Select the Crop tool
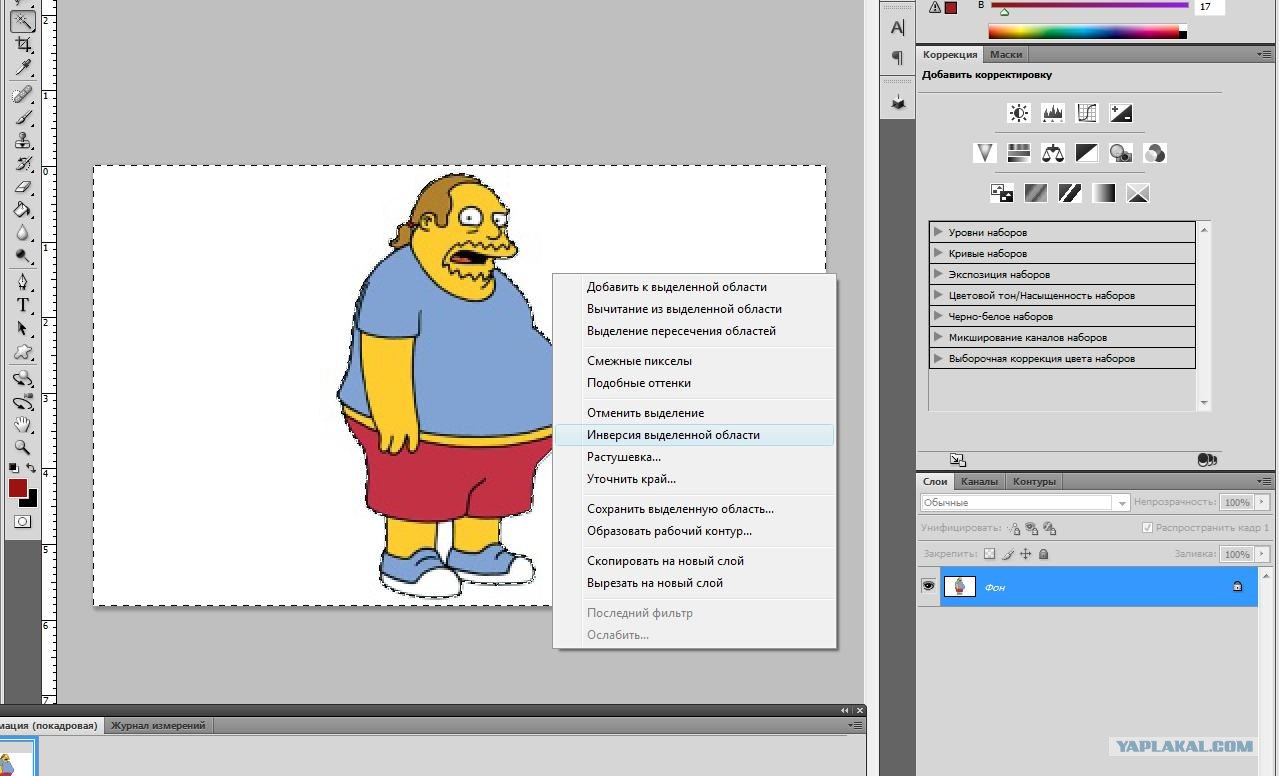The image size is (1279, 776). click(22, 44)
